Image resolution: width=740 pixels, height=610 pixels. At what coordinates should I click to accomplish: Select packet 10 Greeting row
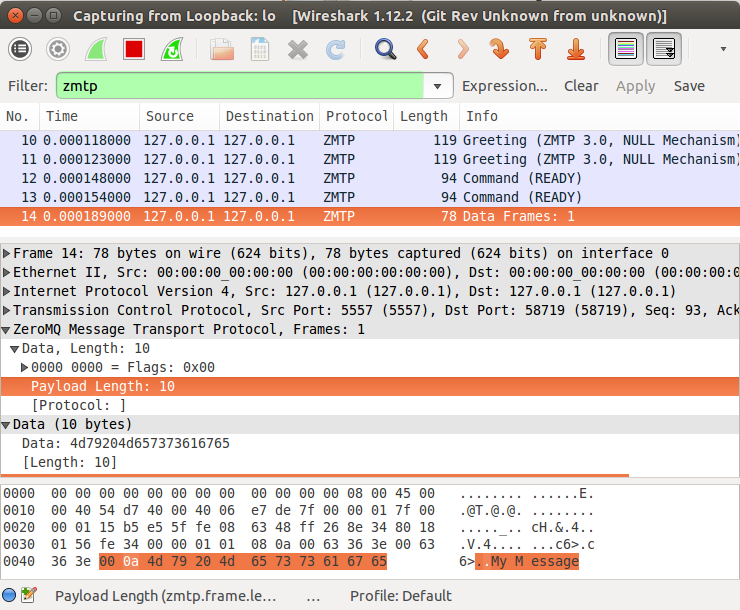(x=370, y=140)
